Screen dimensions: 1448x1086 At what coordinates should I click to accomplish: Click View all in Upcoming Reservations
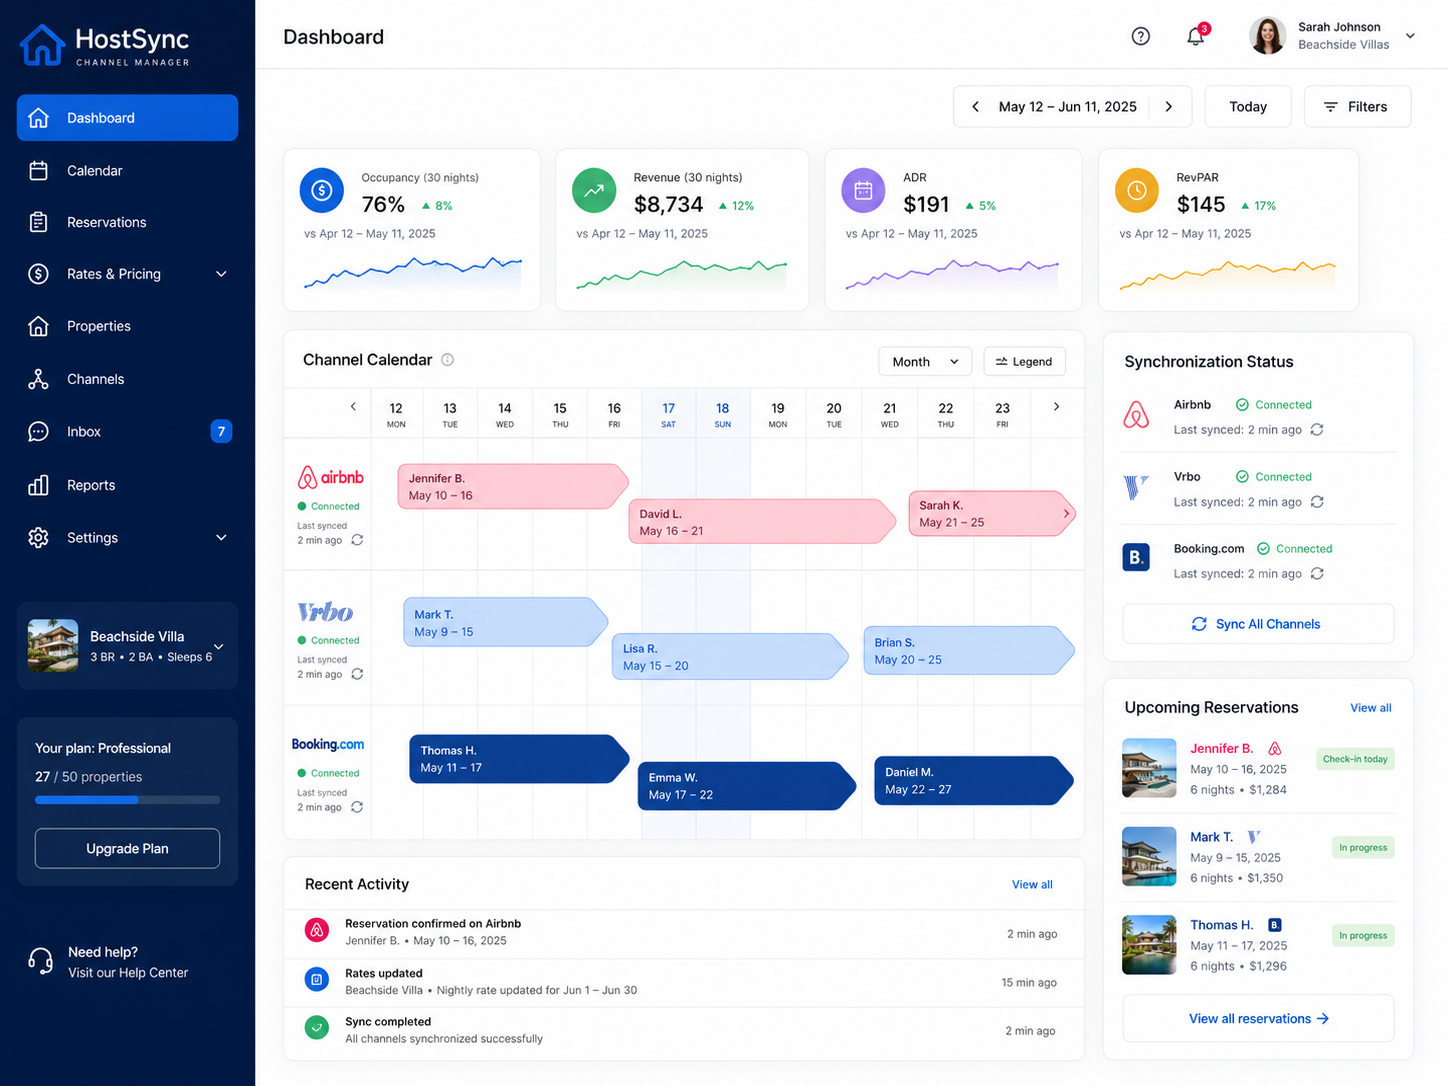pyautogui.click(x=1370, y=708)
